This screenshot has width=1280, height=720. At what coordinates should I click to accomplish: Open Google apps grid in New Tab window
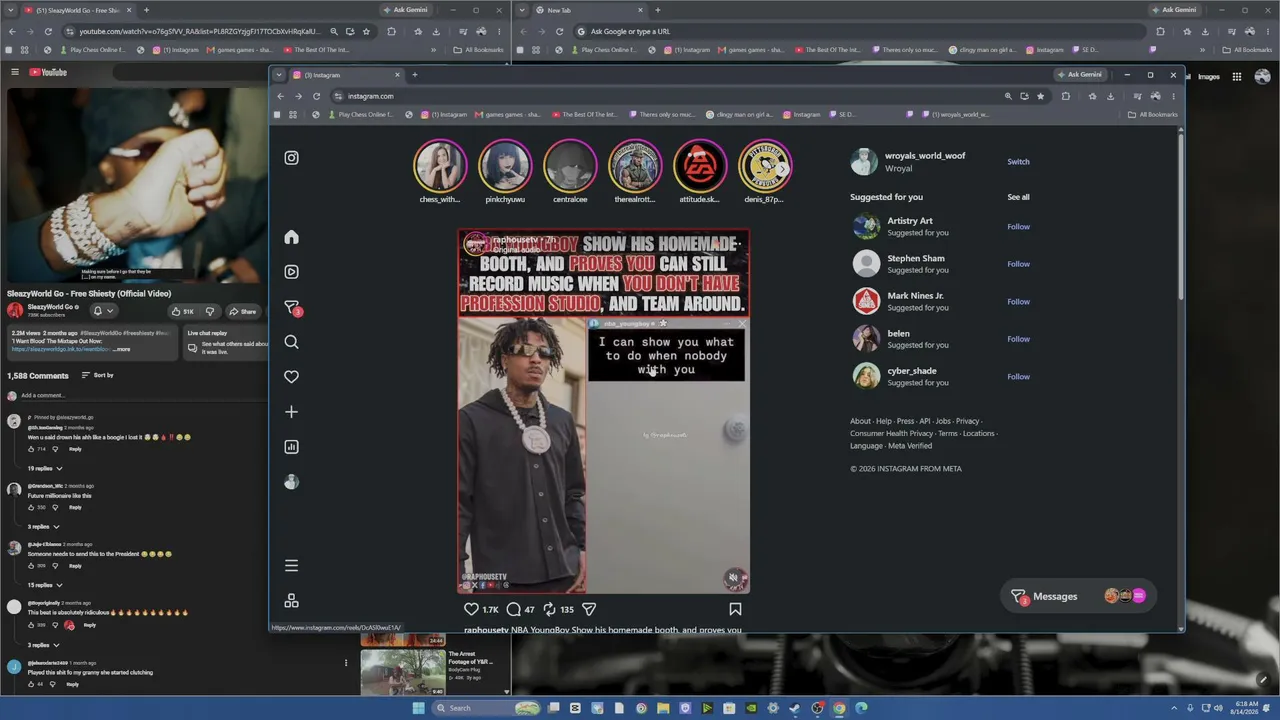[x=1237, y=76]
